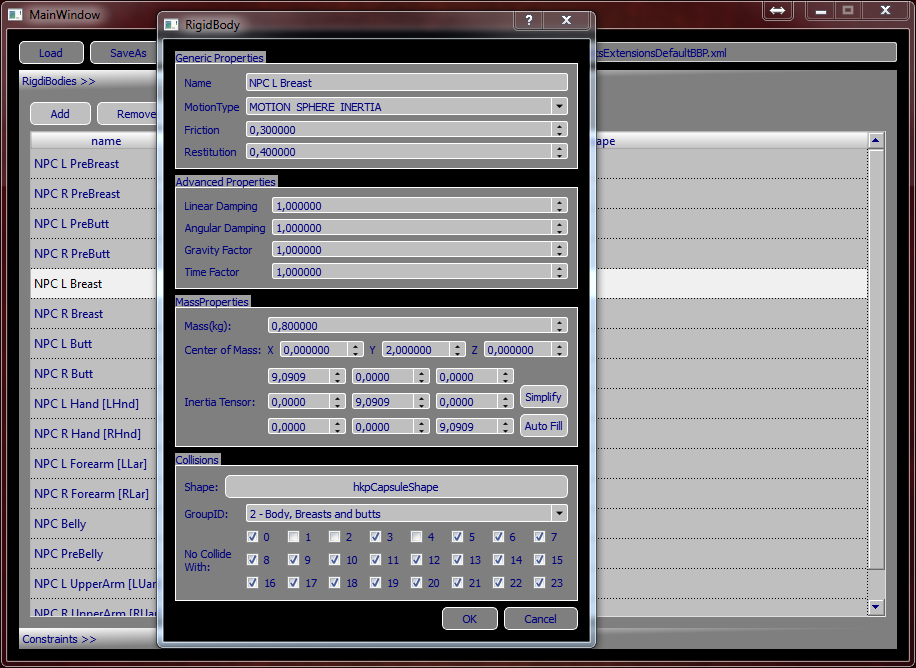Select NPC R Breast in the list
The width and height of the screenshot is (916, 668).
pos(68,314)
